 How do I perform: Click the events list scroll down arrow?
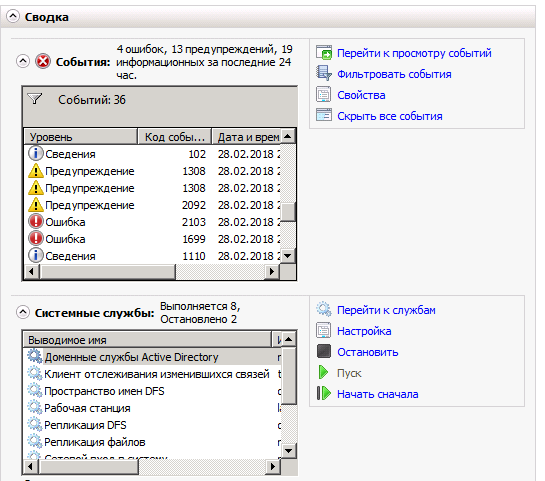point(287,256)
